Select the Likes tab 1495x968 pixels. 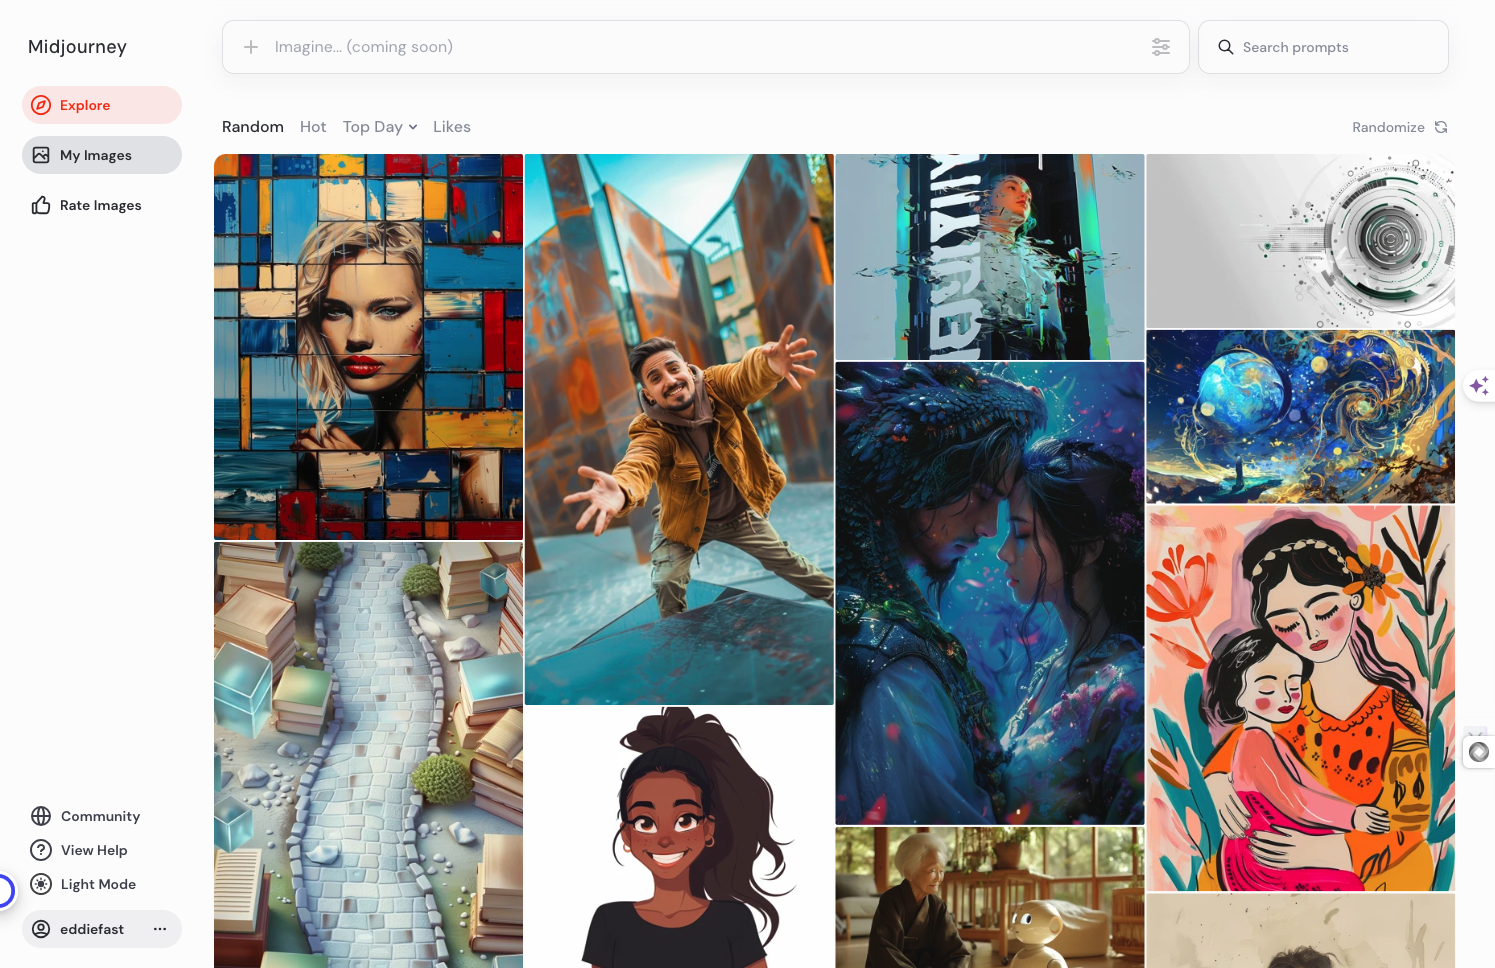(452, 127)
